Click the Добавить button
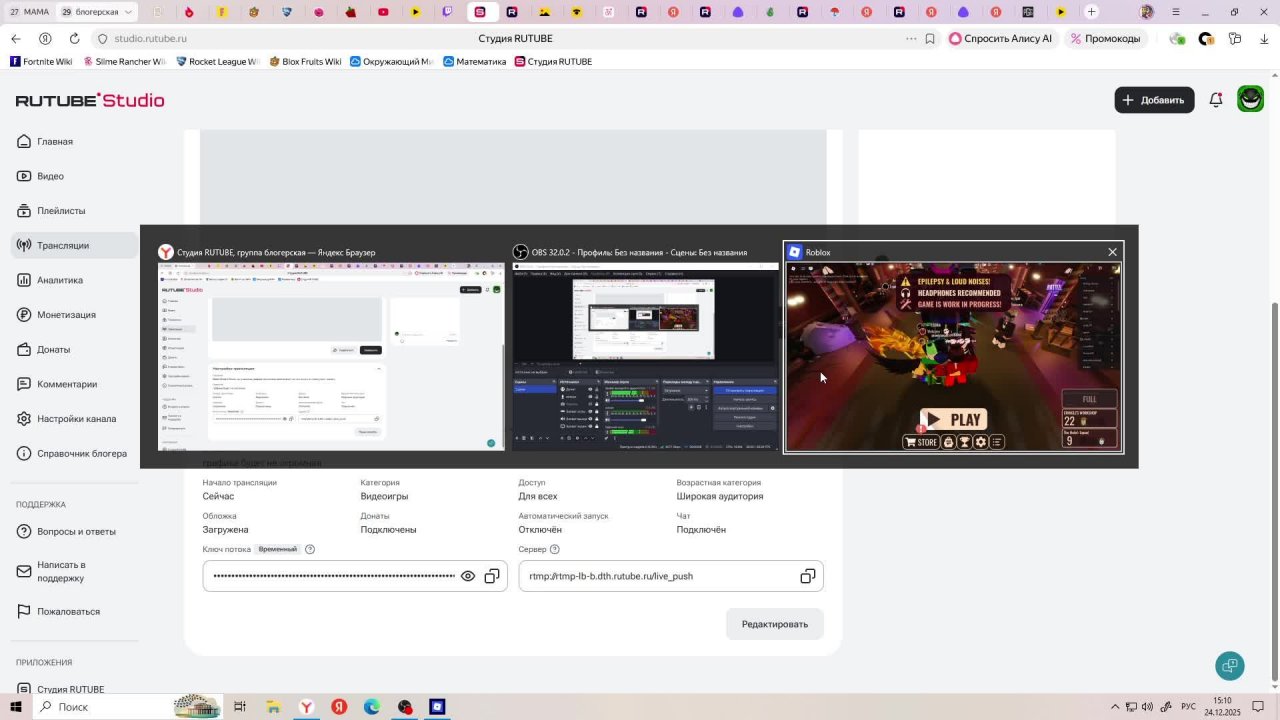1280x720 pixels. pyautogui.click(x=1154, y=100)
